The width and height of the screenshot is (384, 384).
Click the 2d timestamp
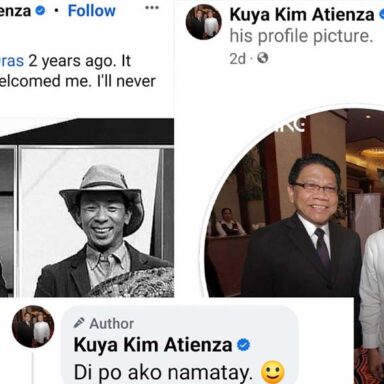[x=237, y=59]
